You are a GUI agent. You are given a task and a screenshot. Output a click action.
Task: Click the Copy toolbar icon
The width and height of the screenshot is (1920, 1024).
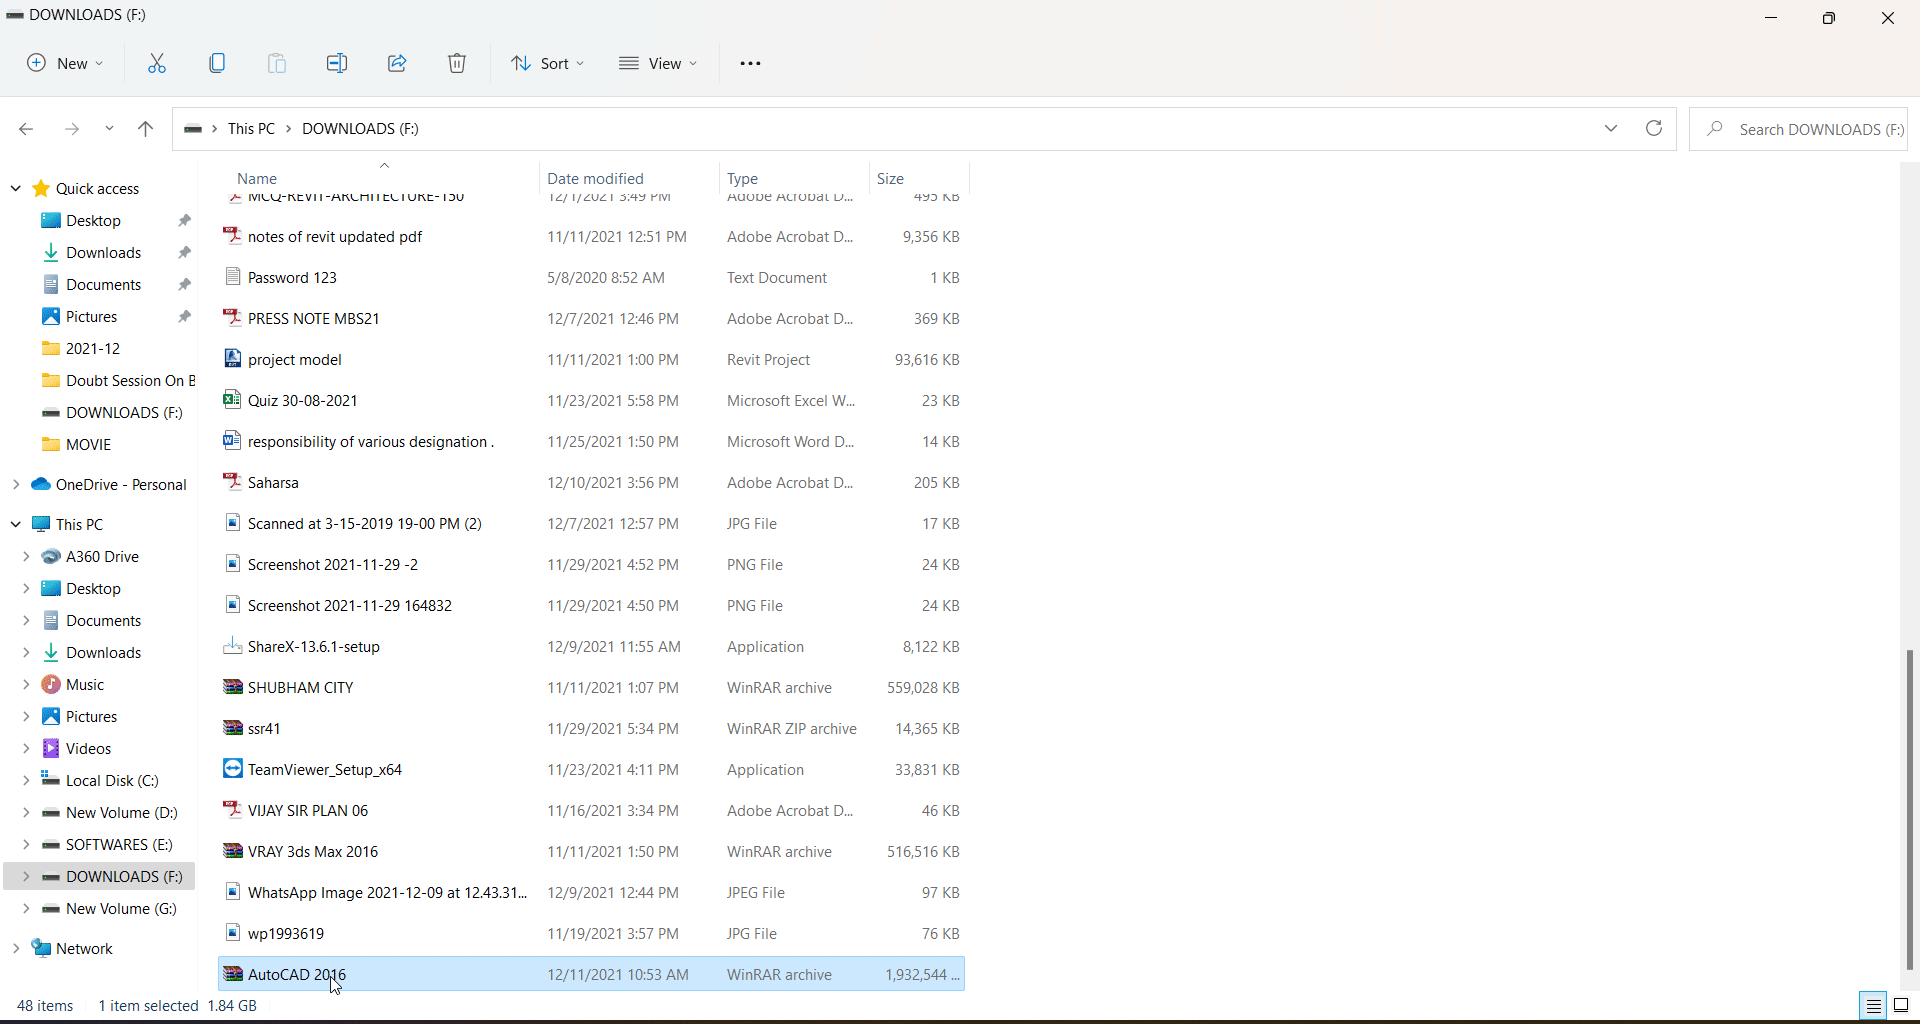(x=217, y=63)
